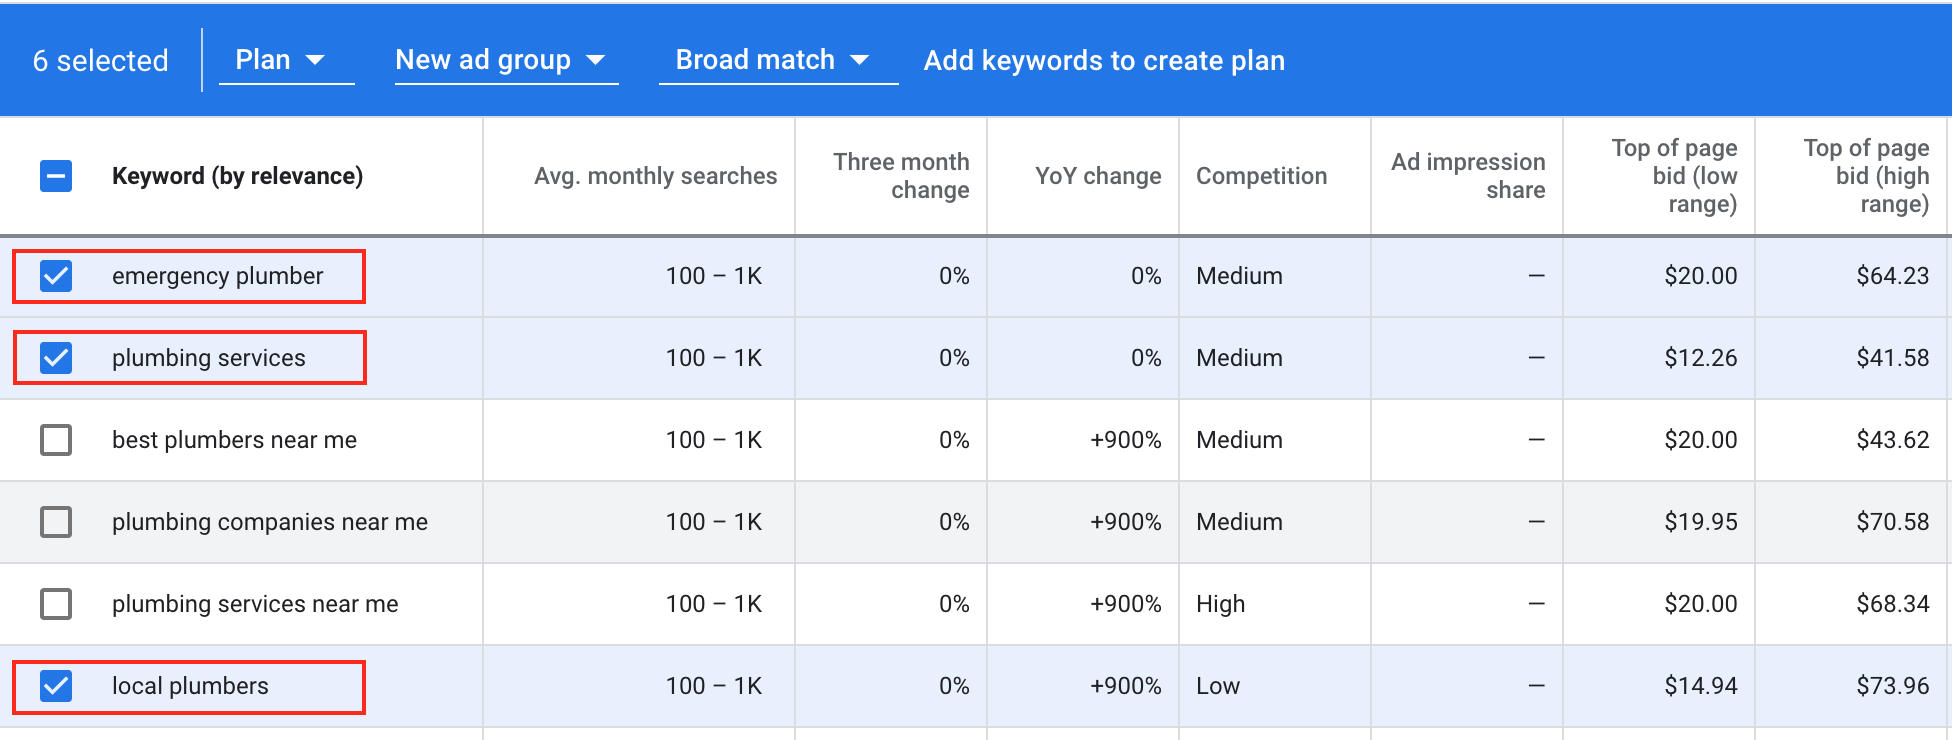The image size is (1952, 740).
Task: Sort by Top of page bid high range
Action: 1866,176
